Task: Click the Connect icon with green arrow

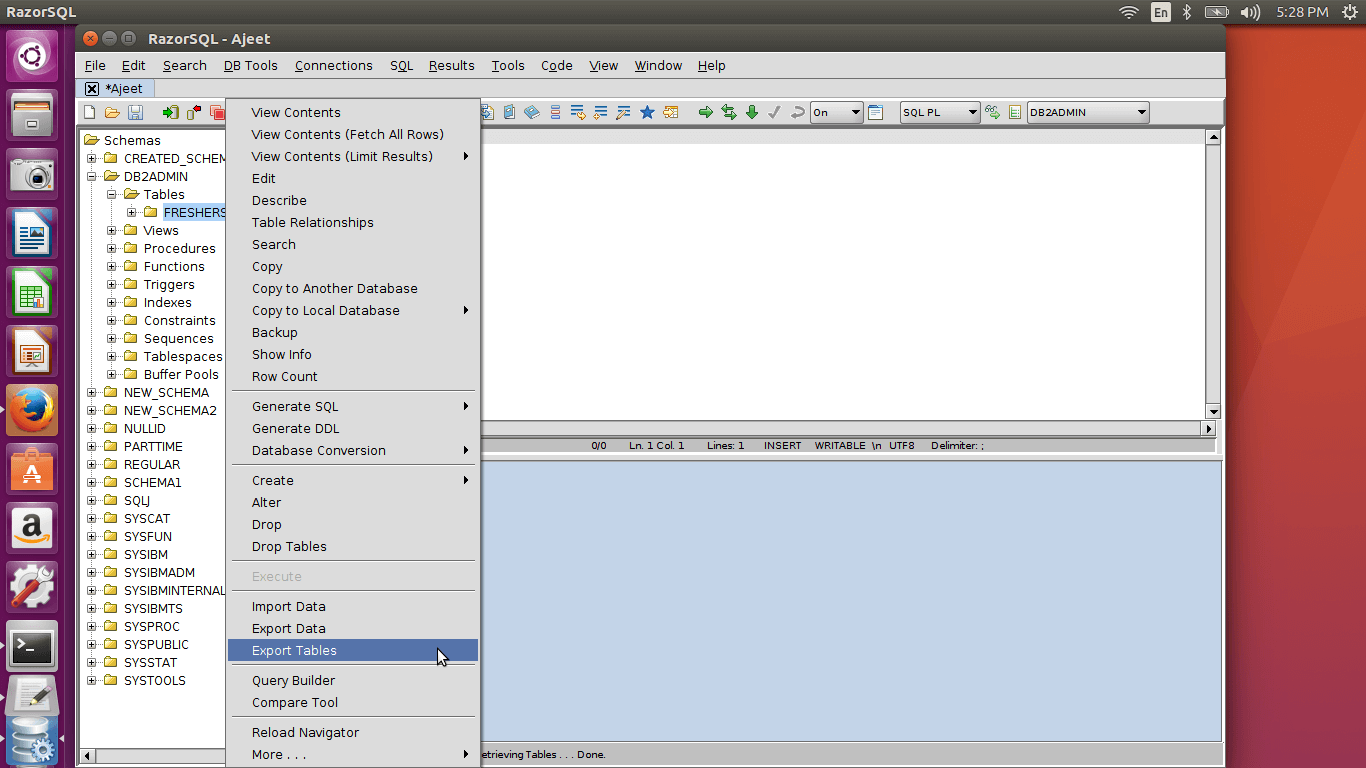Action: [x=171, y=113]
